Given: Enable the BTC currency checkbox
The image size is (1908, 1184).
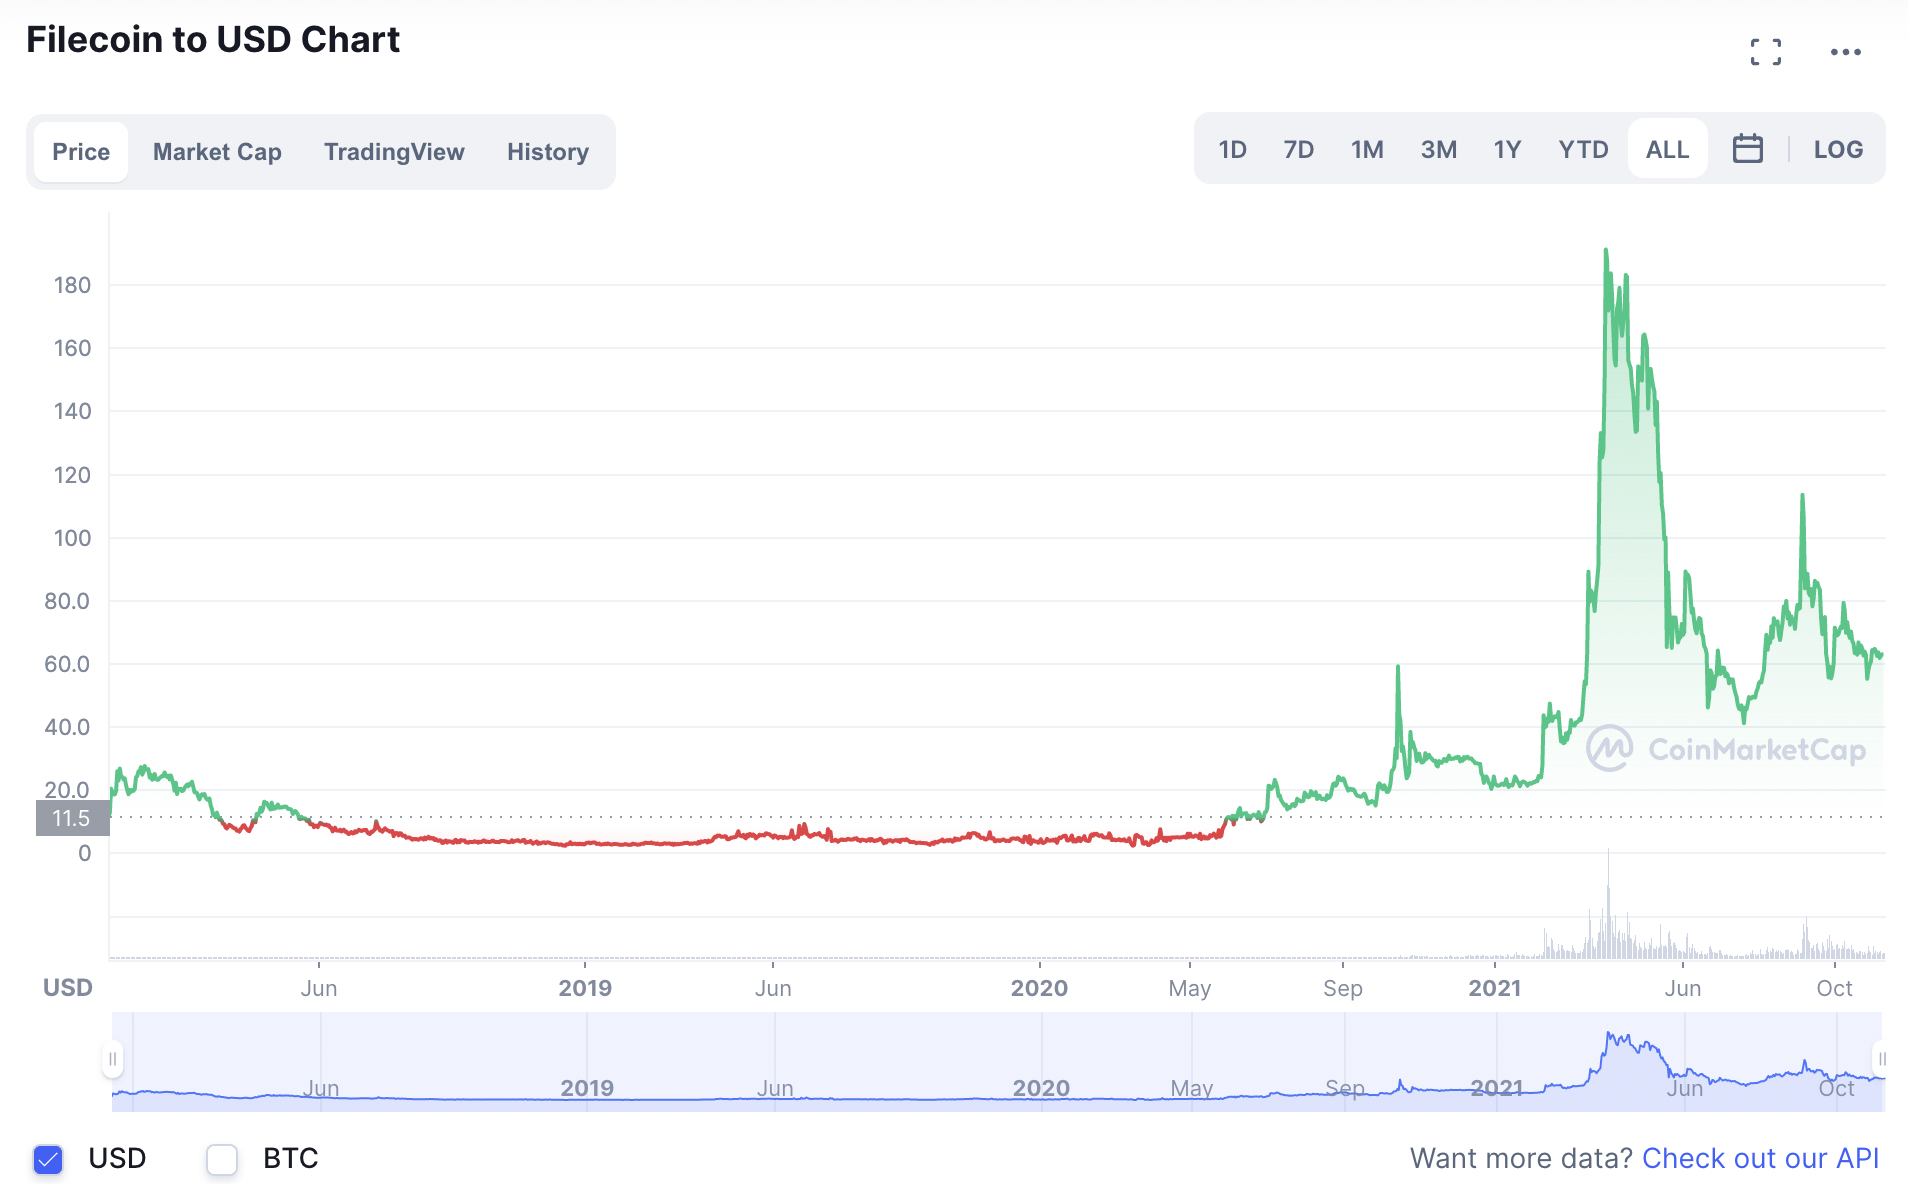Looking at the screenshot, I should tap(222, 1159).
